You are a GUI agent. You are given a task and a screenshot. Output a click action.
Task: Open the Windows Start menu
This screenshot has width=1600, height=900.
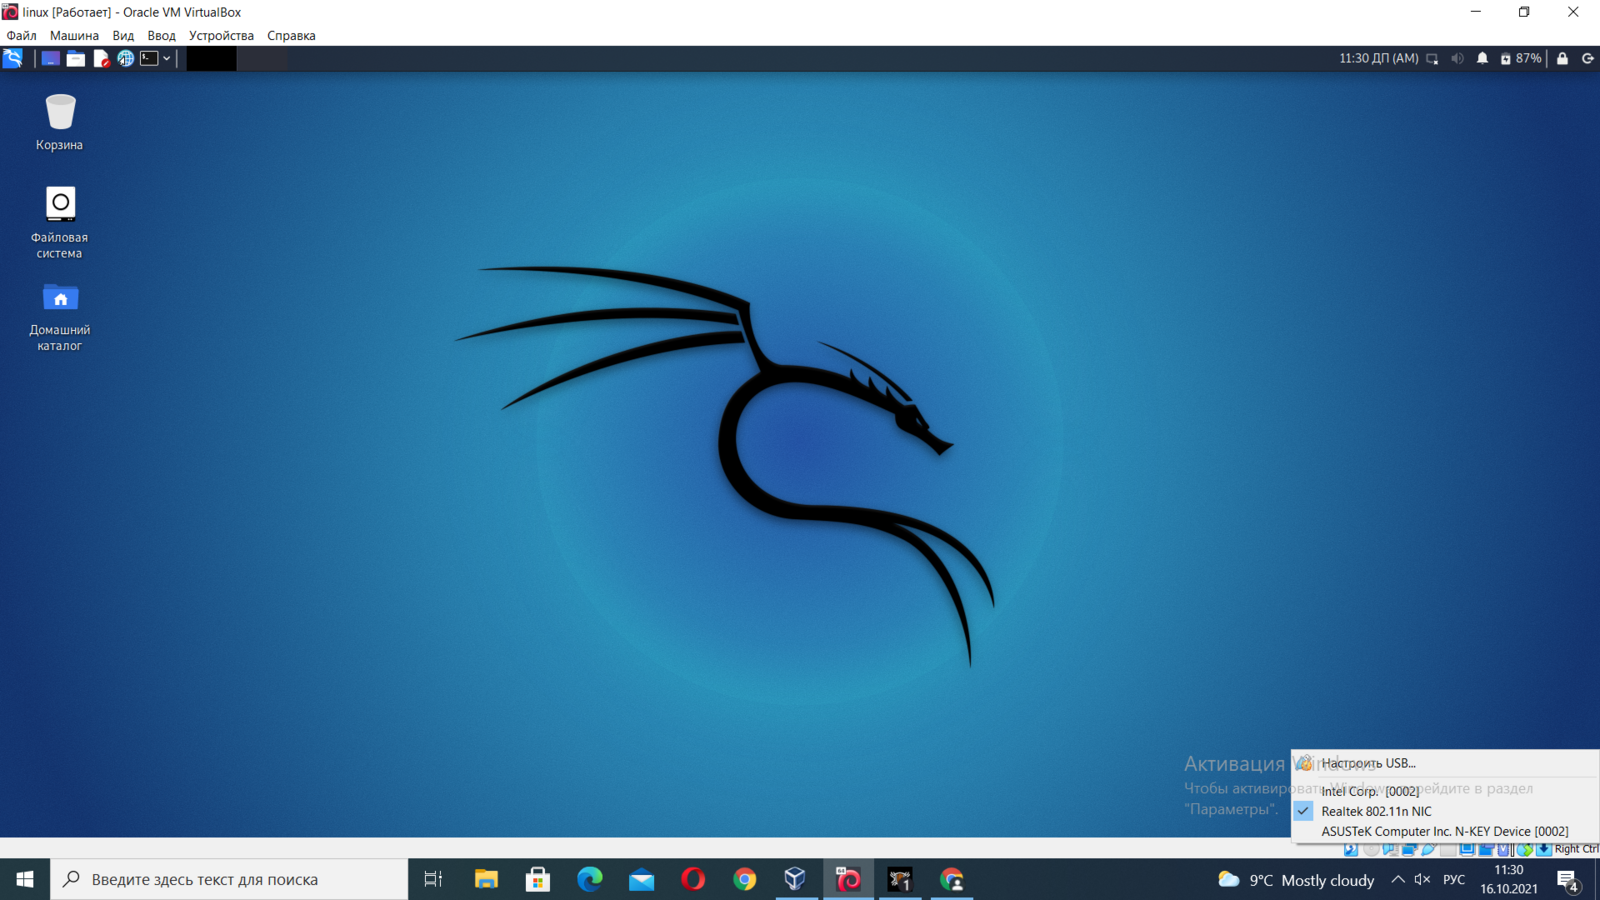(x=25, y=879)
